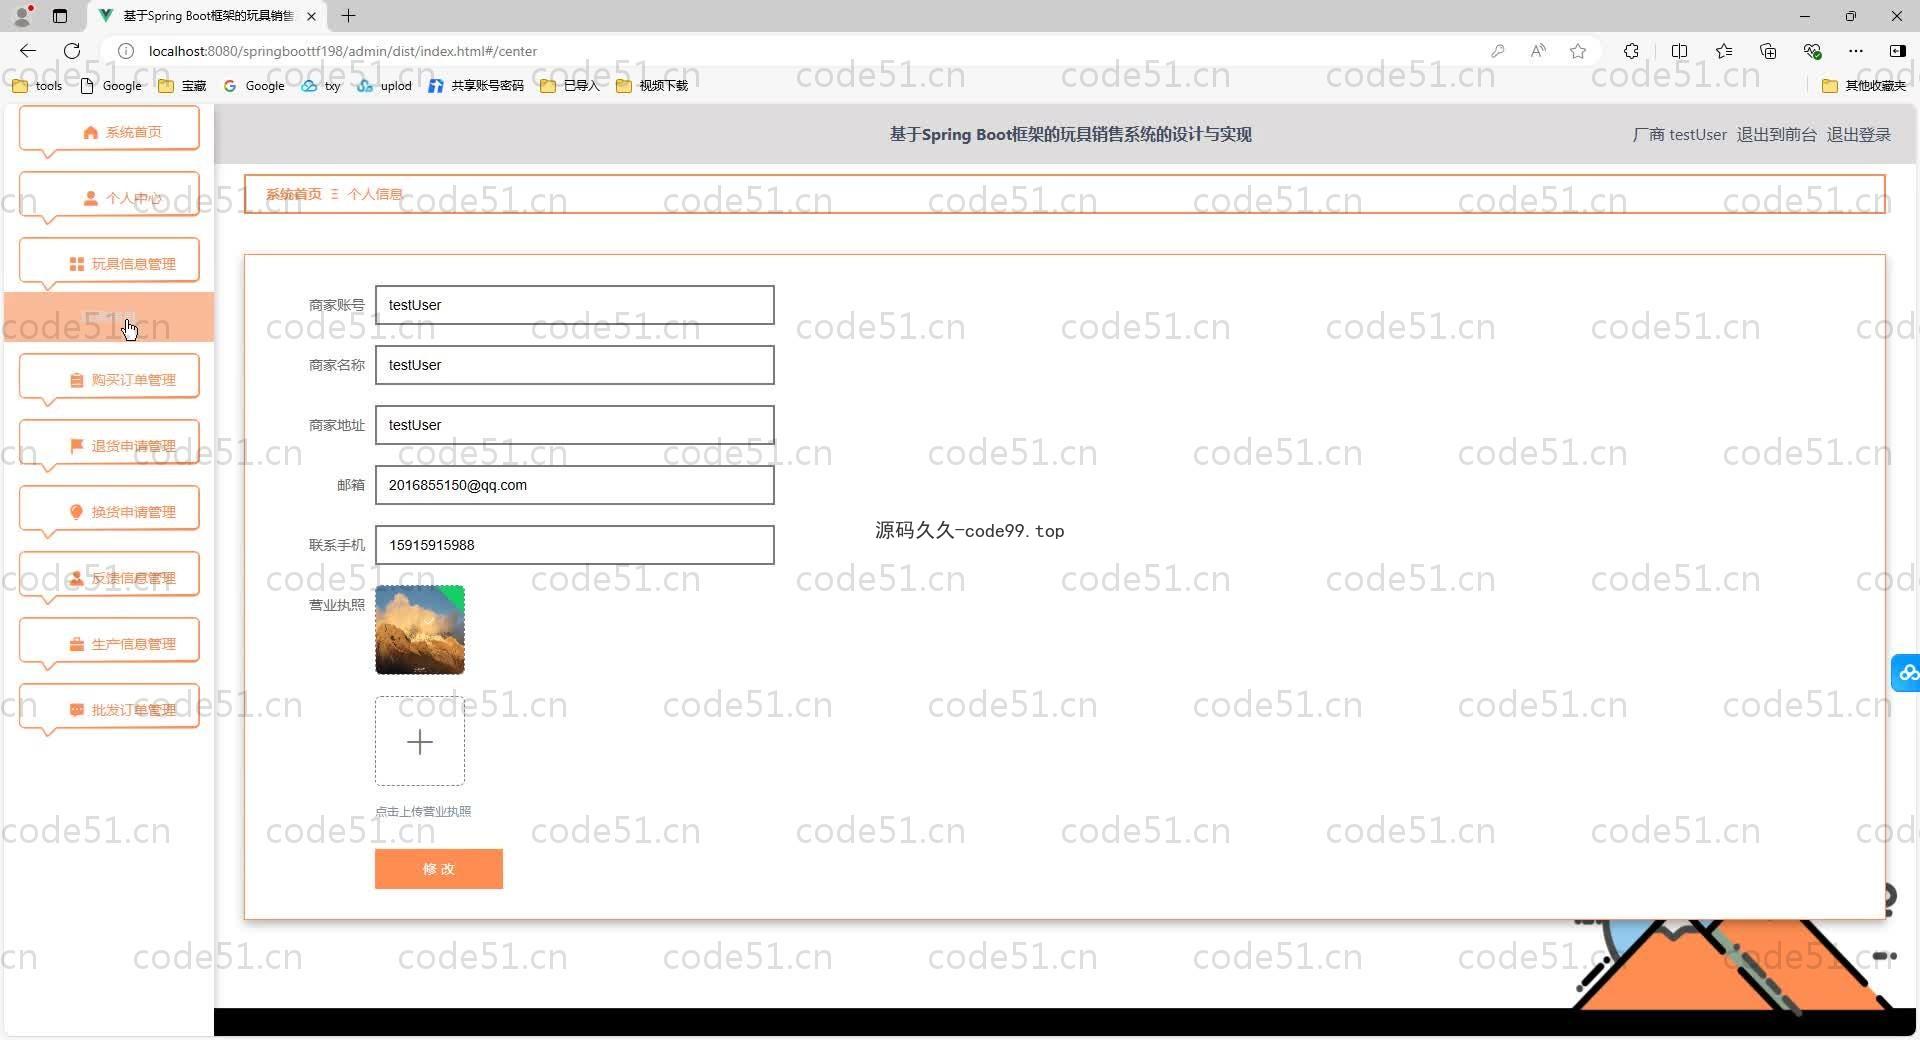
Task: Open the 宝藏 bookmark folder
Action: pyautogui.click(x=182, y=86)
